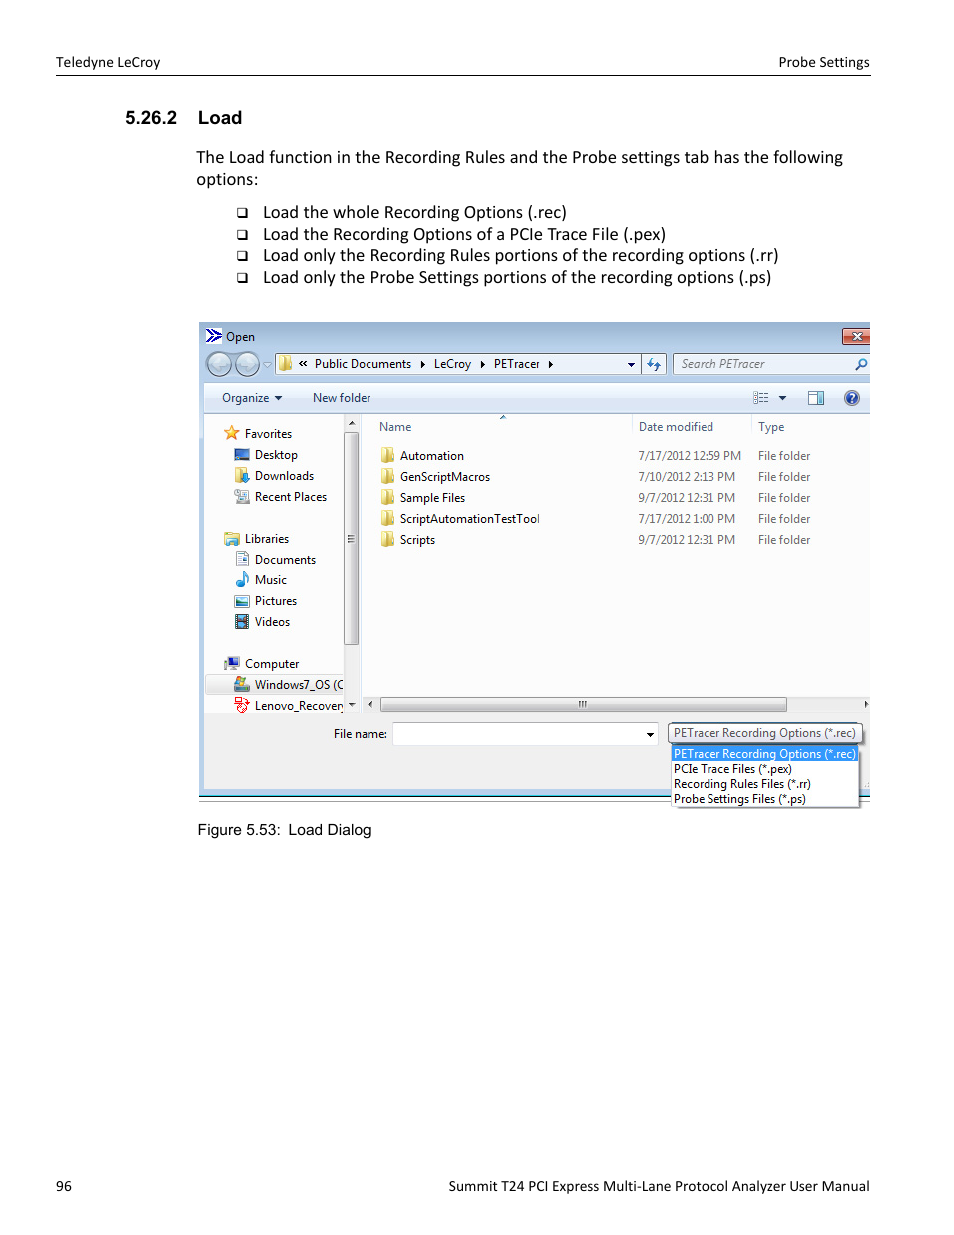Open the preview pane icon
The image size is (954, 1235).
tap(815, 397)
